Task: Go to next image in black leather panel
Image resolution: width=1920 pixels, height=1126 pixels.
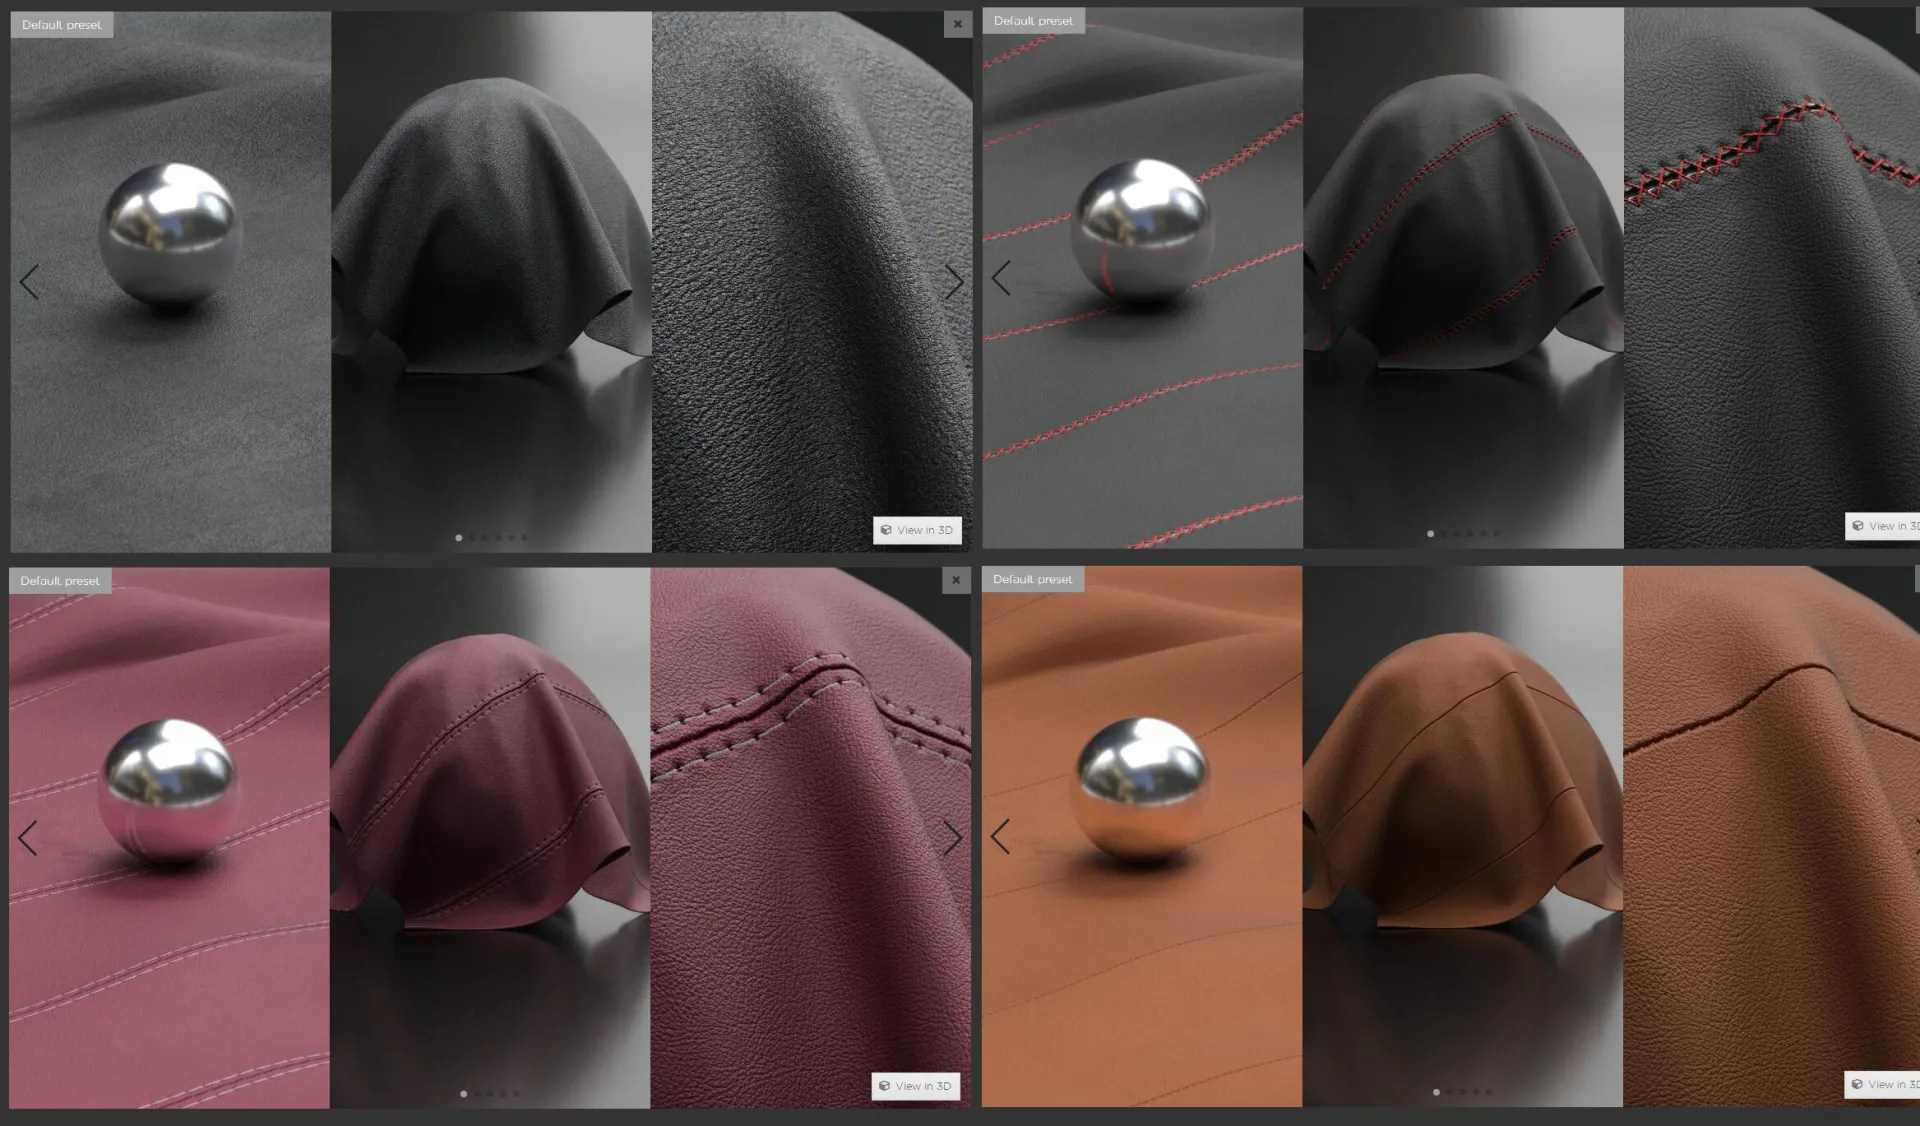Action: (953, 282)
